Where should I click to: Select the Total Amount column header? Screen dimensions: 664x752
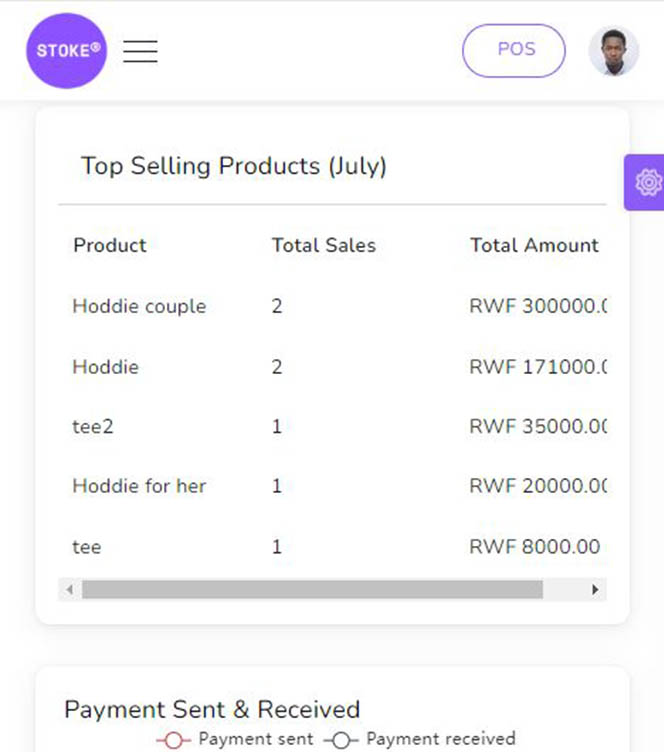(535, 246)
